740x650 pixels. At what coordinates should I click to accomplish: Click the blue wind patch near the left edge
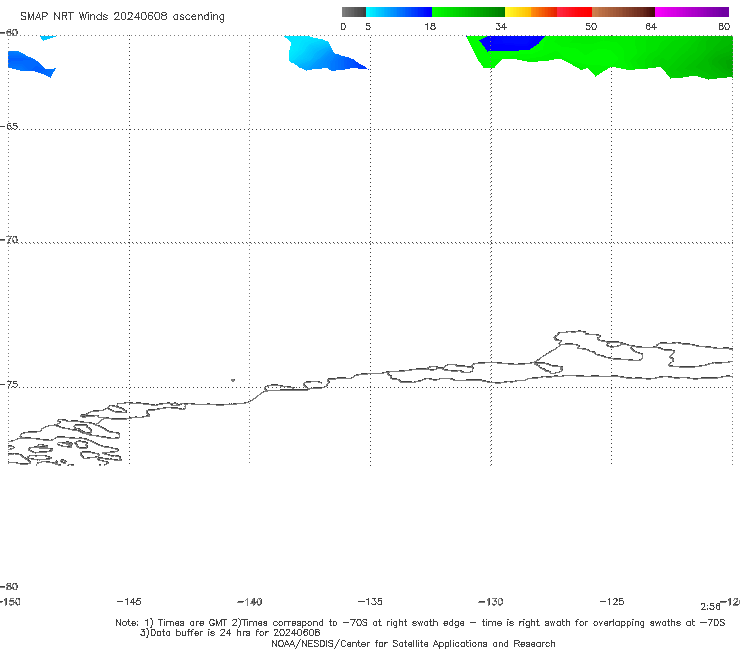(29, 64)
